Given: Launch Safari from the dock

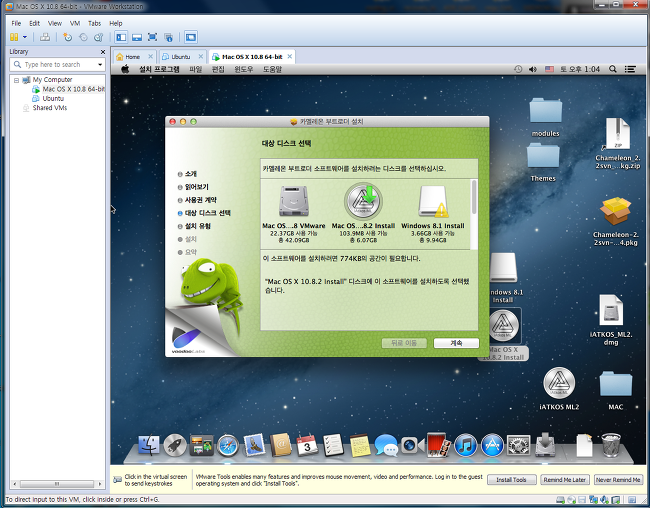Looking at the screenshot, I should [228, 446].
